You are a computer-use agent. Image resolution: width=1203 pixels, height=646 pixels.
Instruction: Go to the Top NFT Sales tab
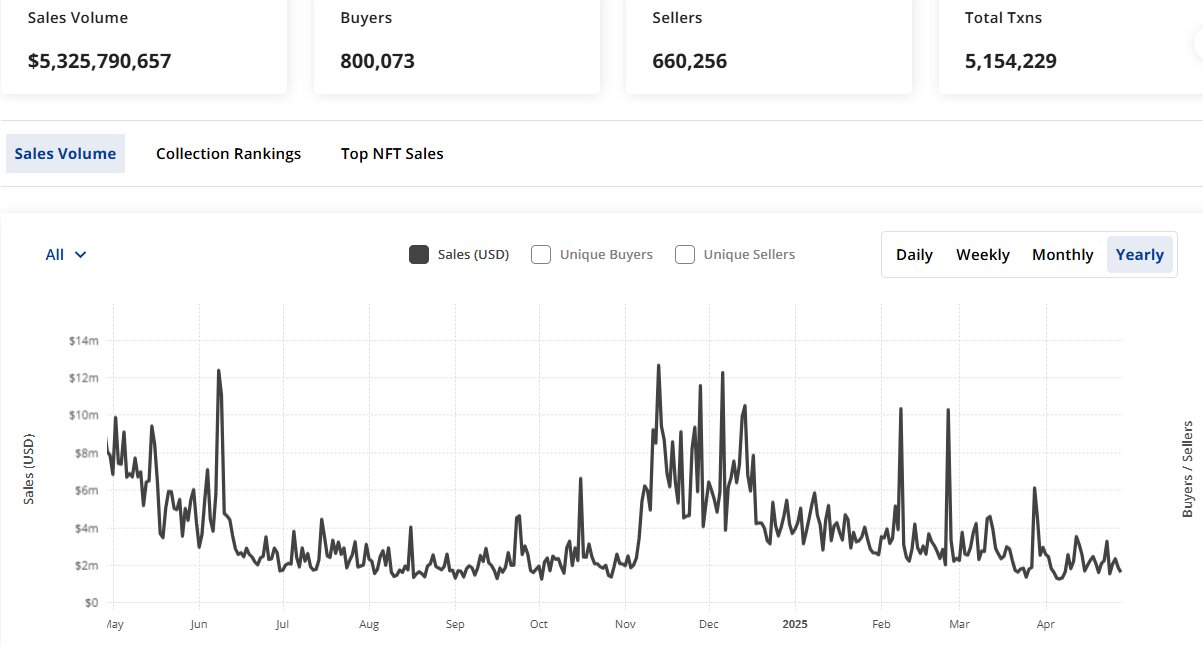[x=392, y=154]
